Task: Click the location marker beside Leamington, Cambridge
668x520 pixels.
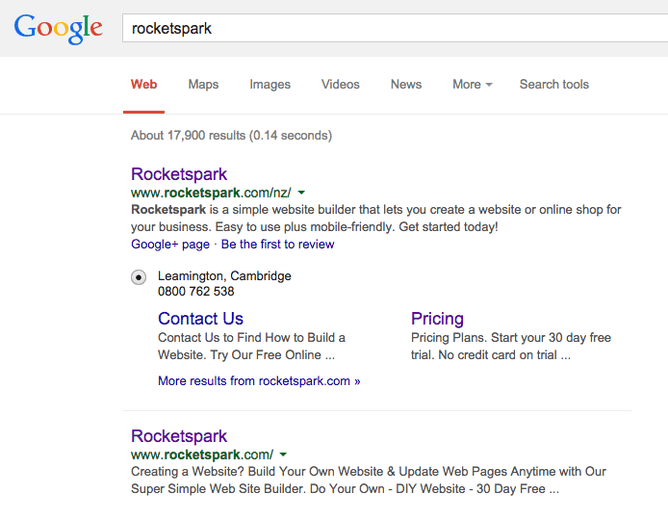Action: [x=138, y=277]
